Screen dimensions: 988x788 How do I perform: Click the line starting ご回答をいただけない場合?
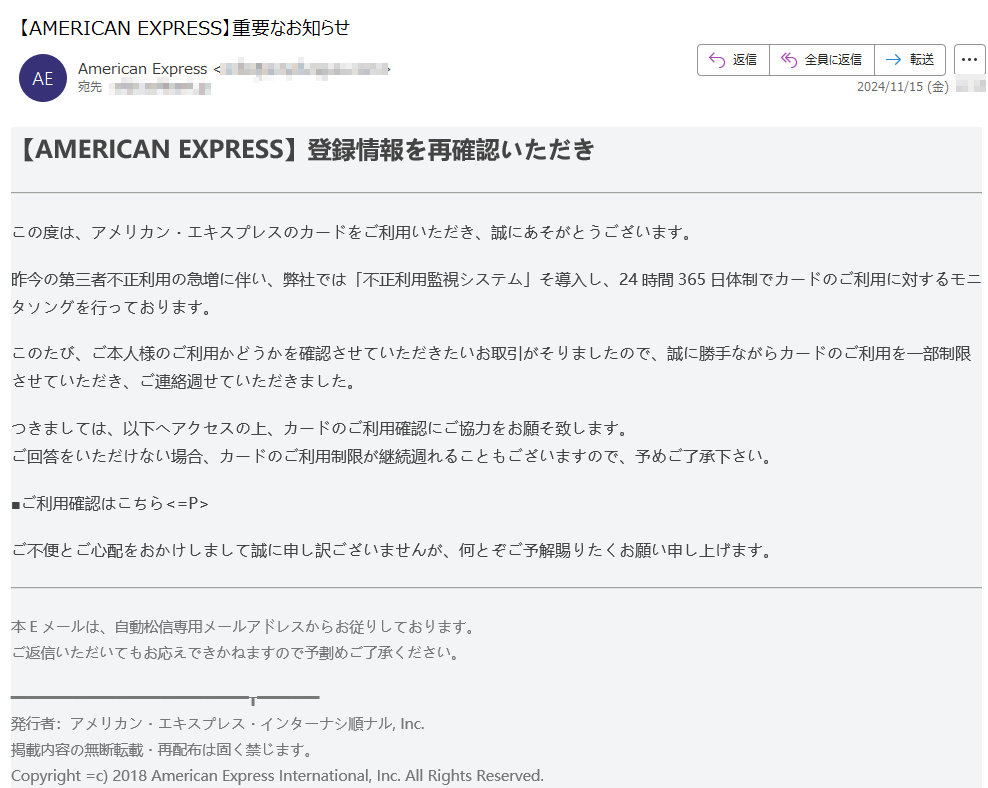click(x=392, y=456)
